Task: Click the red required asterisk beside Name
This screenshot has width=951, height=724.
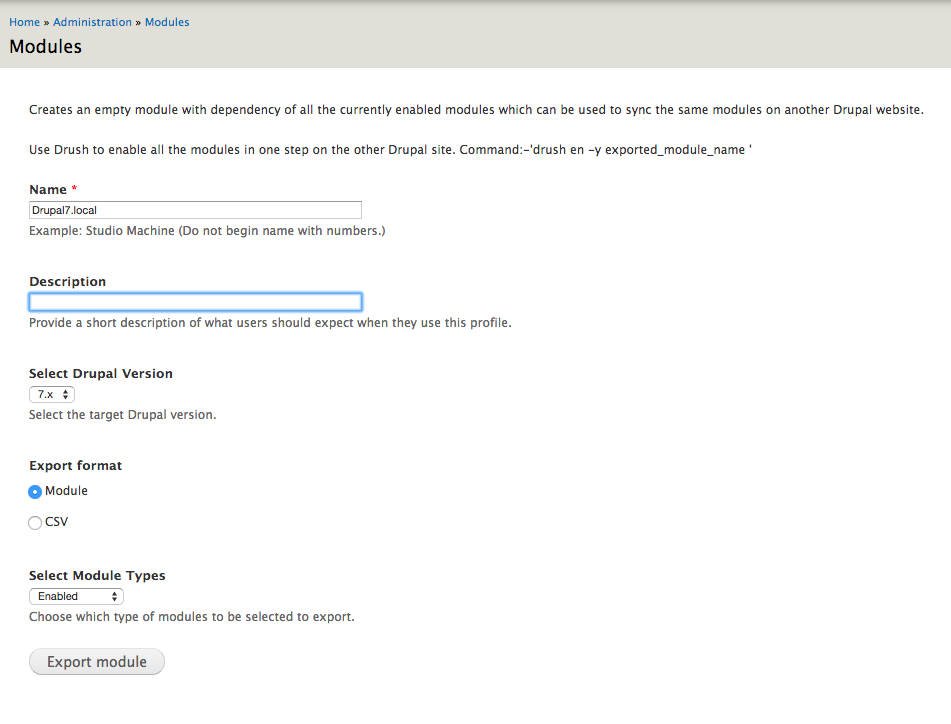Action: tap(74, 189)
